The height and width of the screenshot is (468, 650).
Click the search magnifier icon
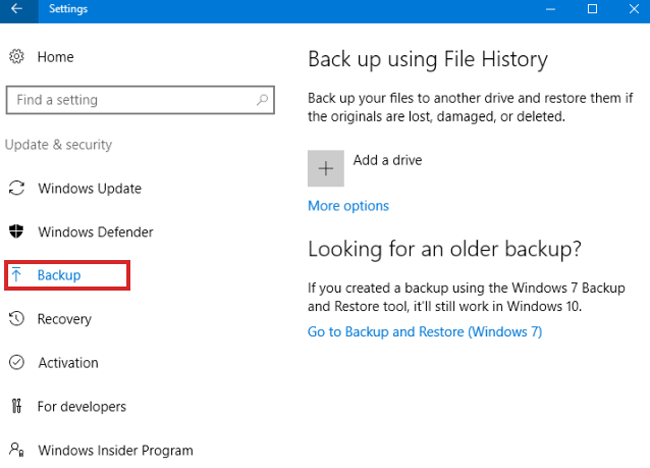click(x=262, y=100)
